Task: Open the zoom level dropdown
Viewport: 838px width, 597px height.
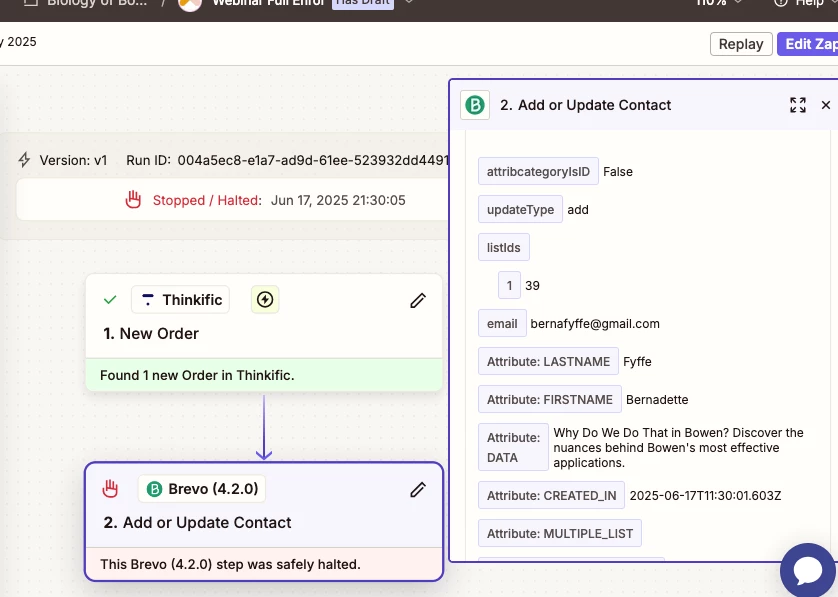Action: point(719,3)
